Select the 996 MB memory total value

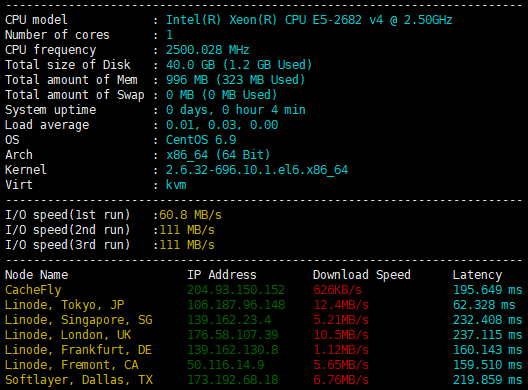[187, 80]
